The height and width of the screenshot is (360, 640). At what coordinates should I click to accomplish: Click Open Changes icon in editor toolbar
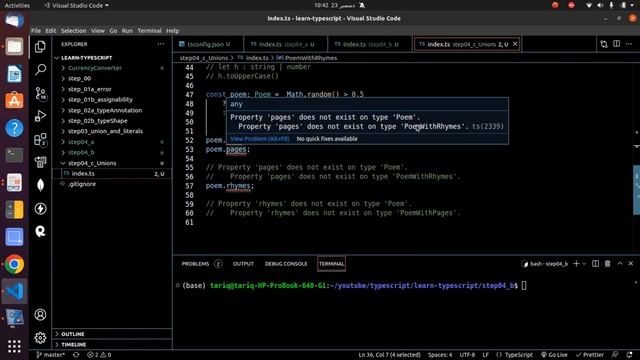[x=604, y=44]
